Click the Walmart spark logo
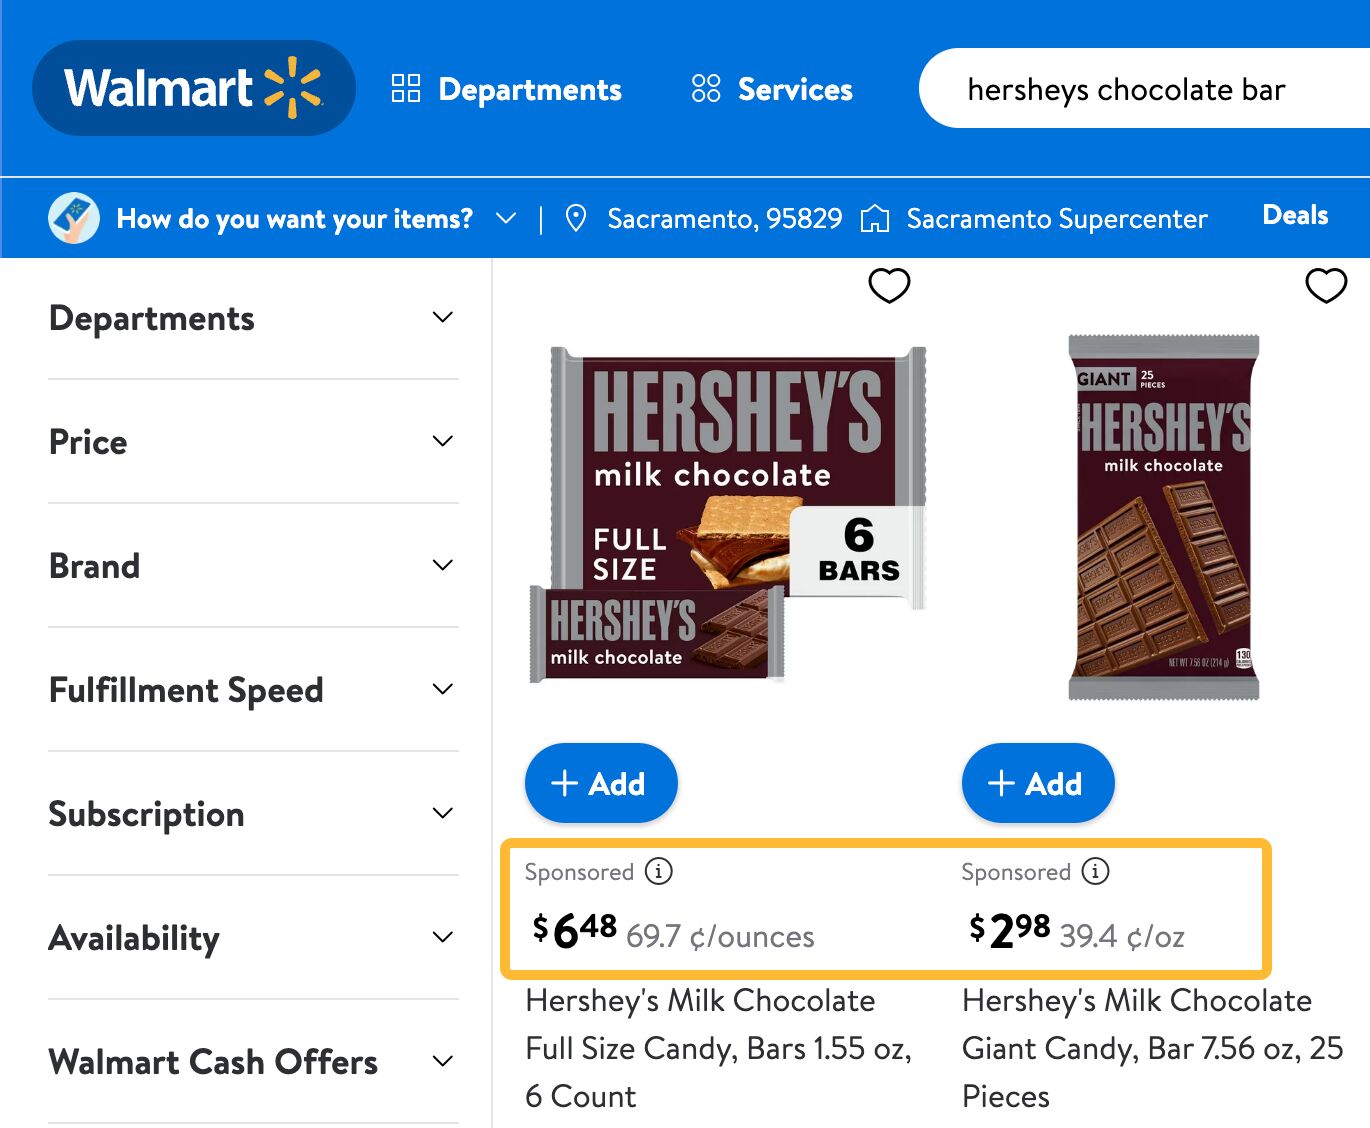 click(291, 88)
